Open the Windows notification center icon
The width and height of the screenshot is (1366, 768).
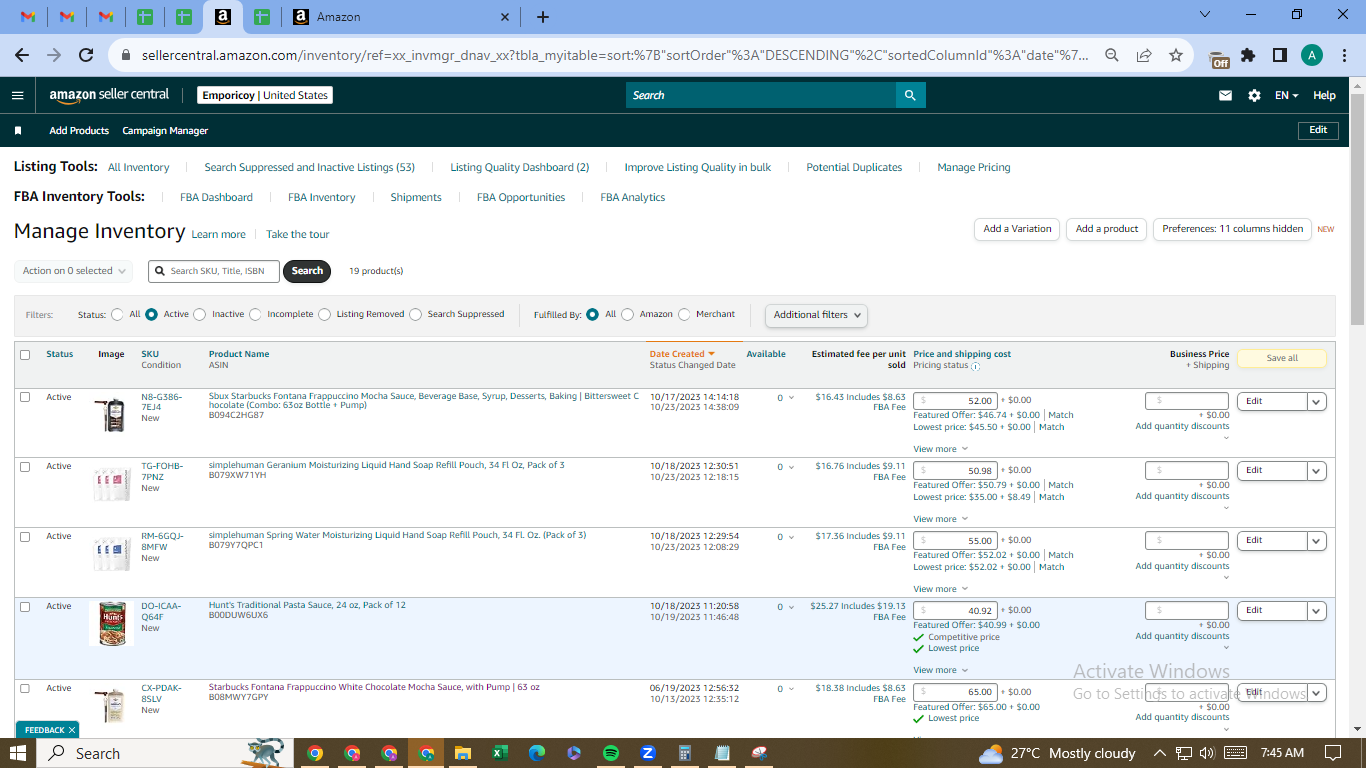coord(1332,753)
